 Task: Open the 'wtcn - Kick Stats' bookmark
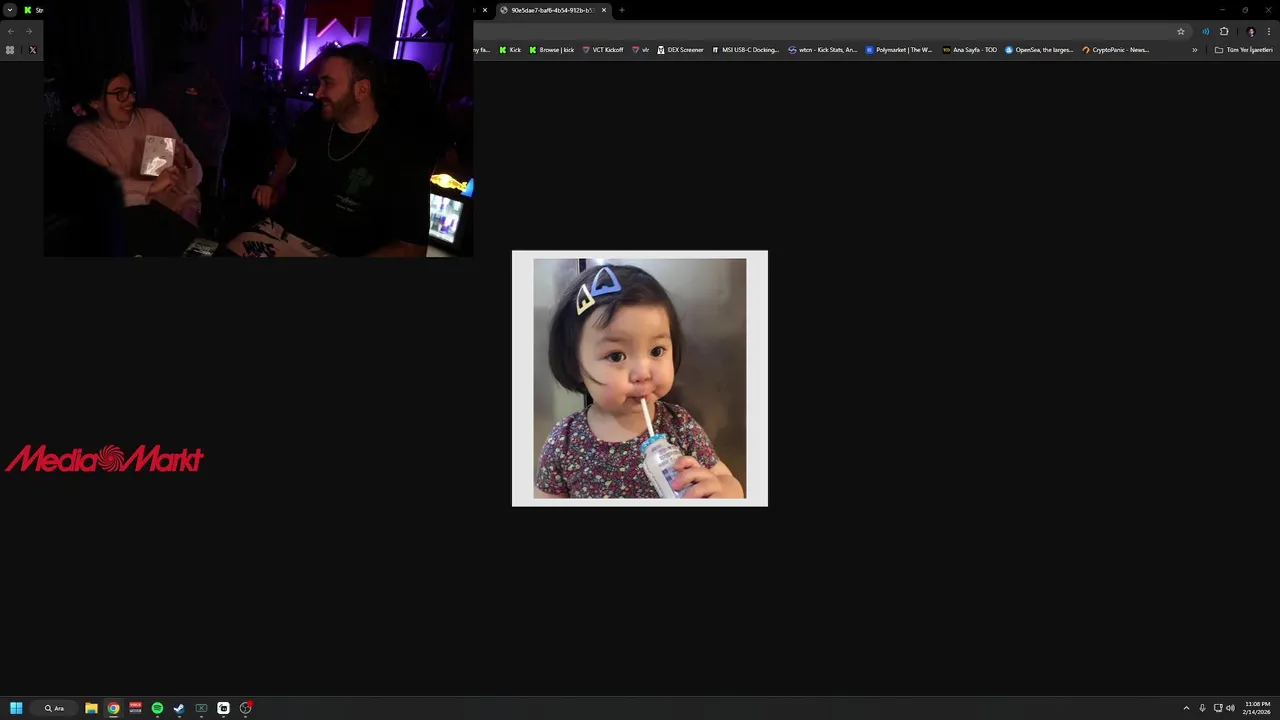click(822, 50)
